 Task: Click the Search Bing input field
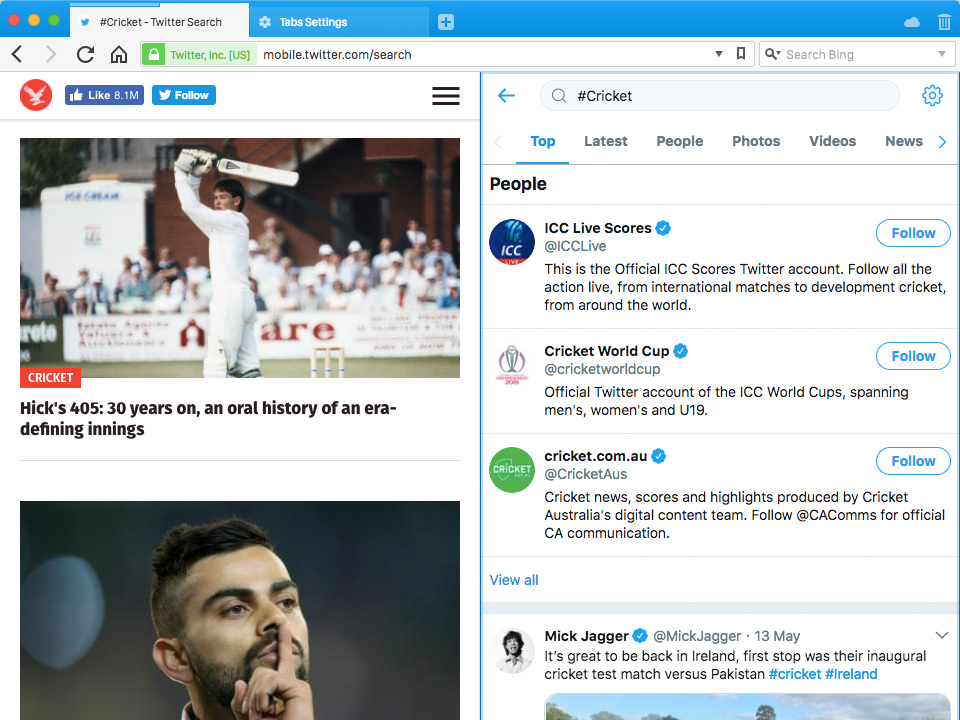[x=857, y=54]
